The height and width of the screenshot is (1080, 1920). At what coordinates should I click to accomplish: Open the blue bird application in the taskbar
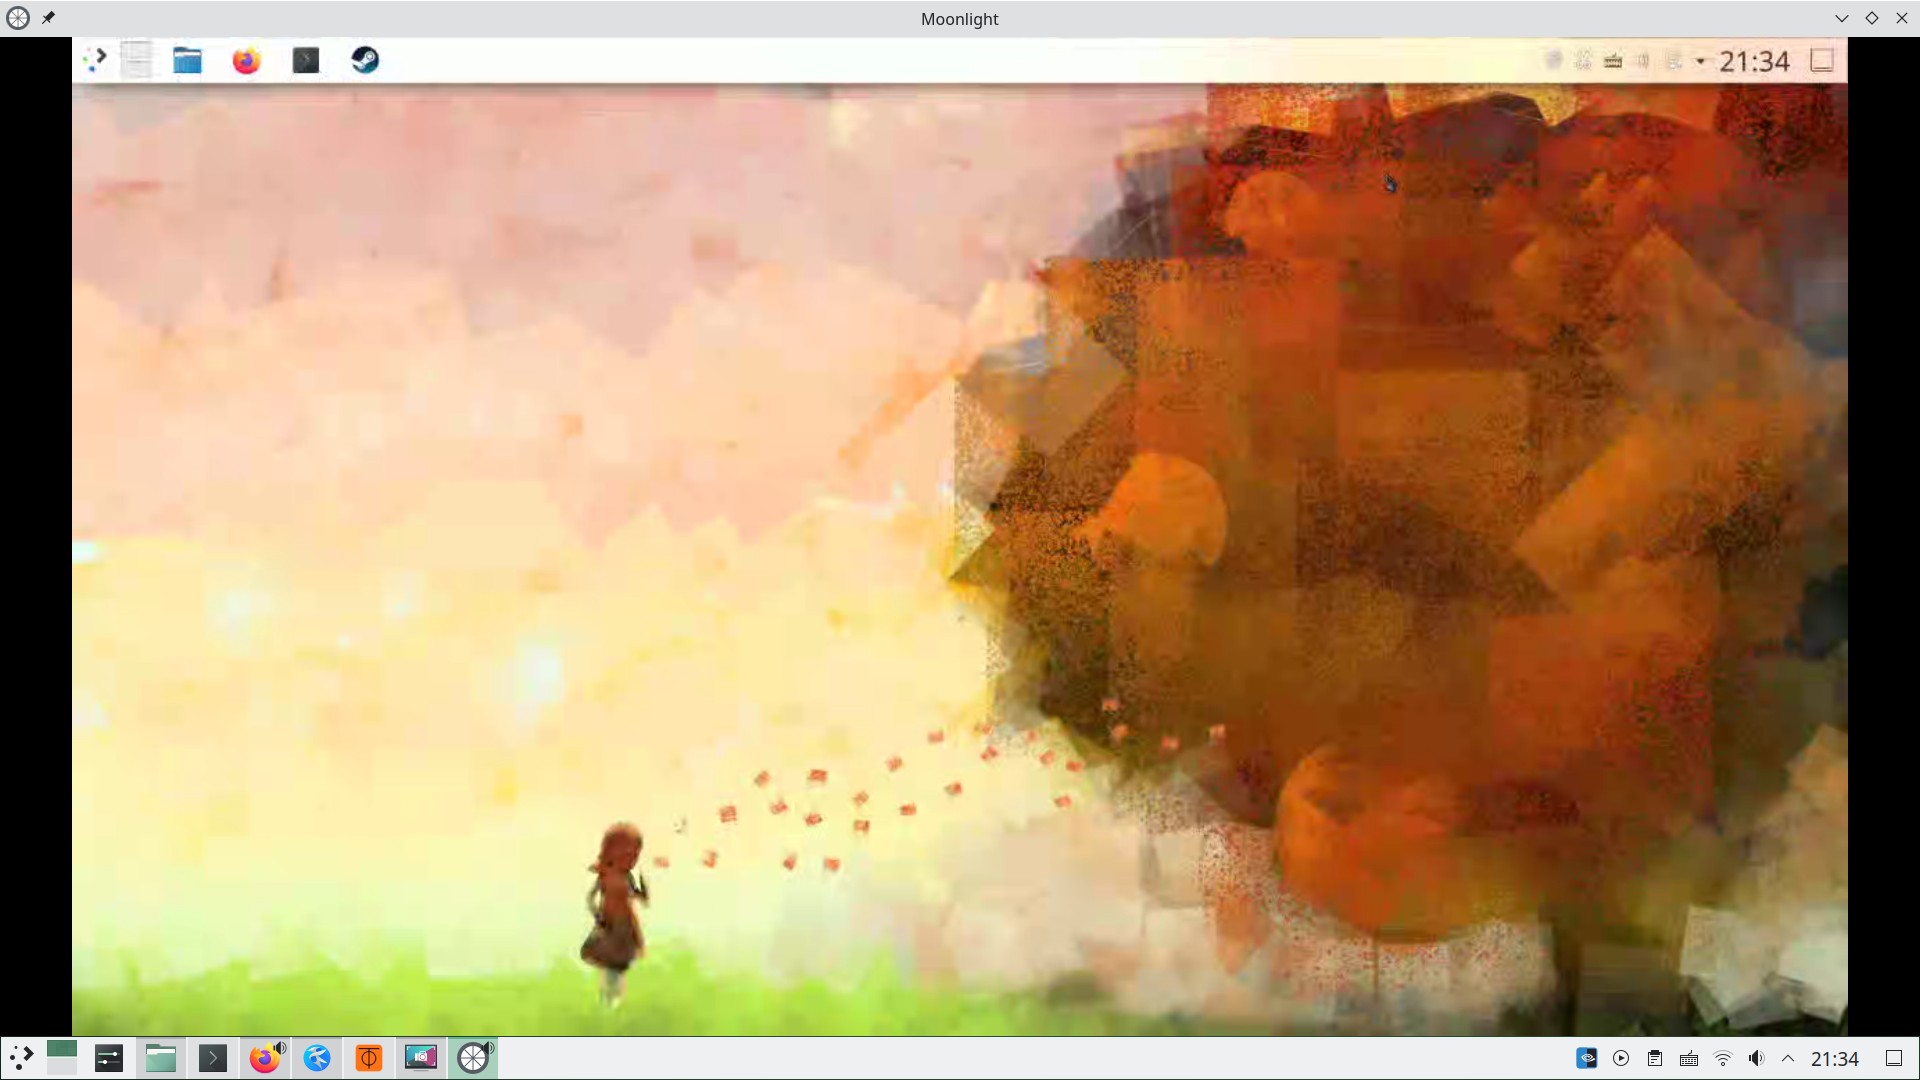click(317, 1058)
